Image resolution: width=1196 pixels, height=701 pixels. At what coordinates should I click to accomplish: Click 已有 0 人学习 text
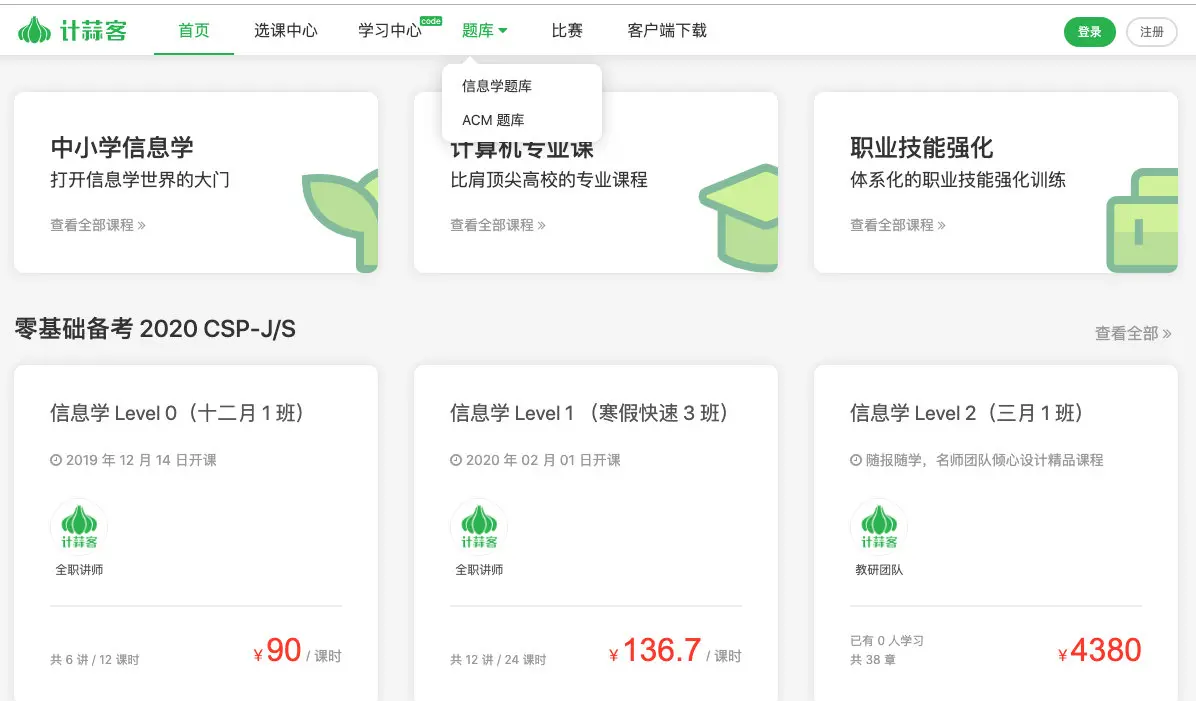point(886,641)
